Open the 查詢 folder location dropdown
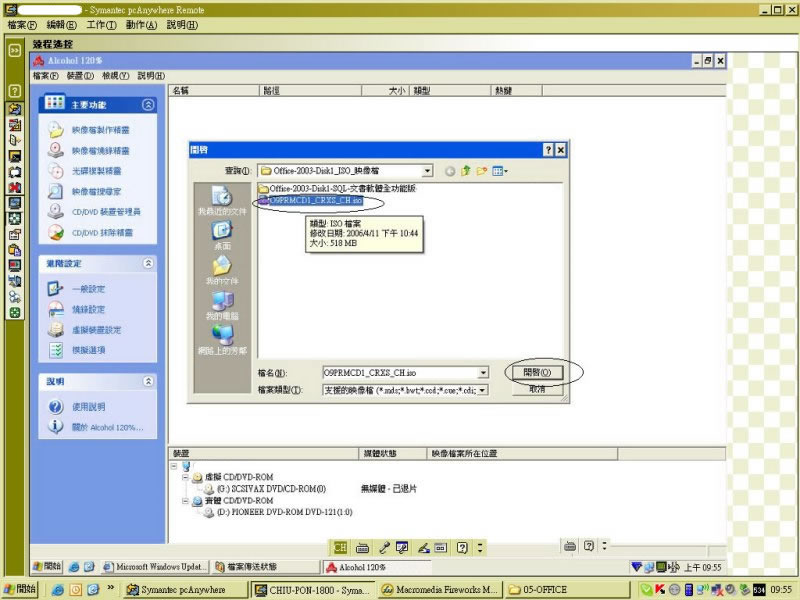The height and width of the screenshot is (600, 800). click(428, 171)
